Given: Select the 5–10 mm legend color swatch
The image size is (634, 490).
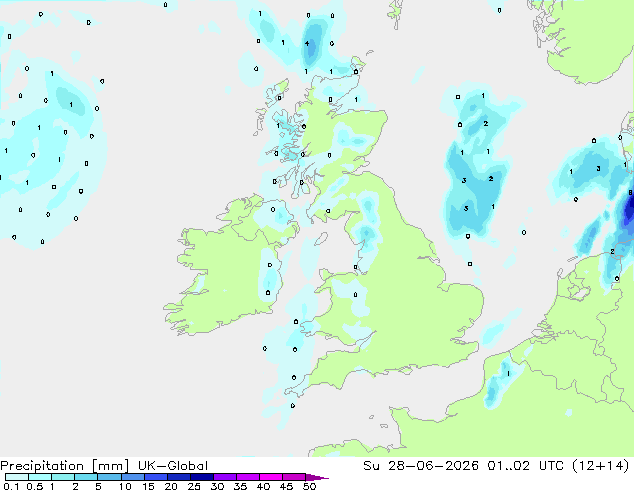Looking at the screenshot, I should tap(109, 477).
